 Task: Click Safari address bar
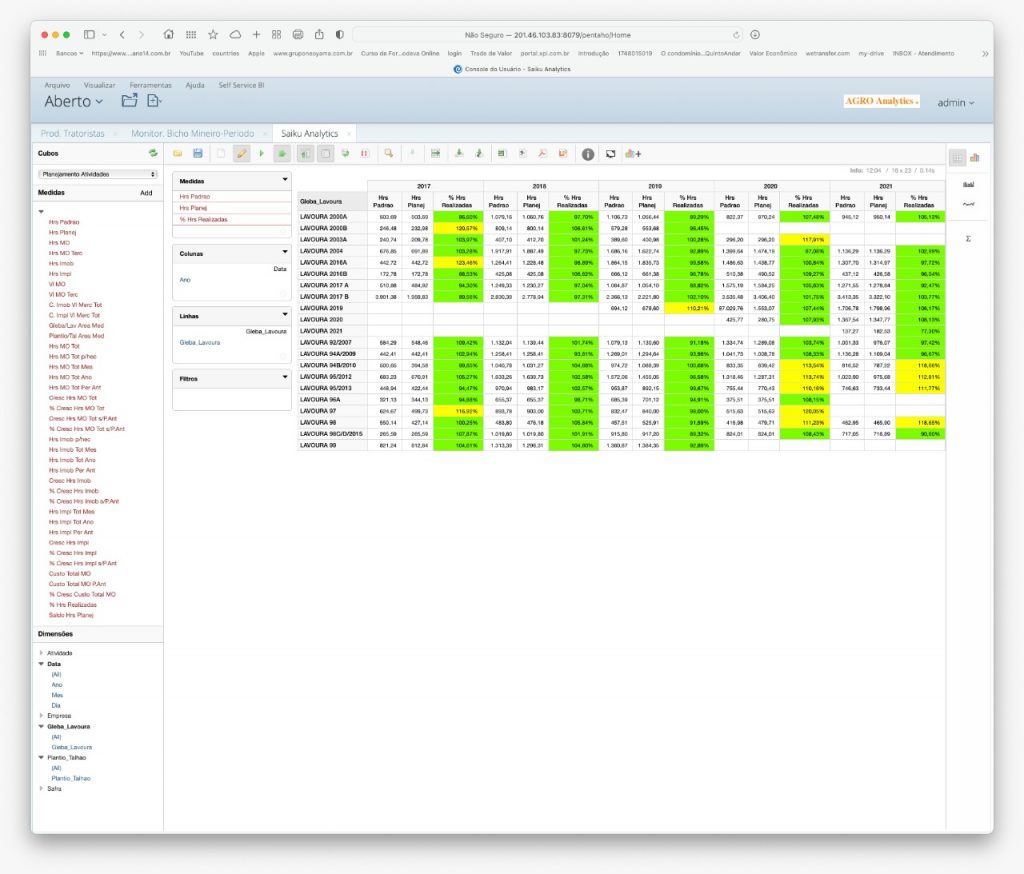coord(547,35)
